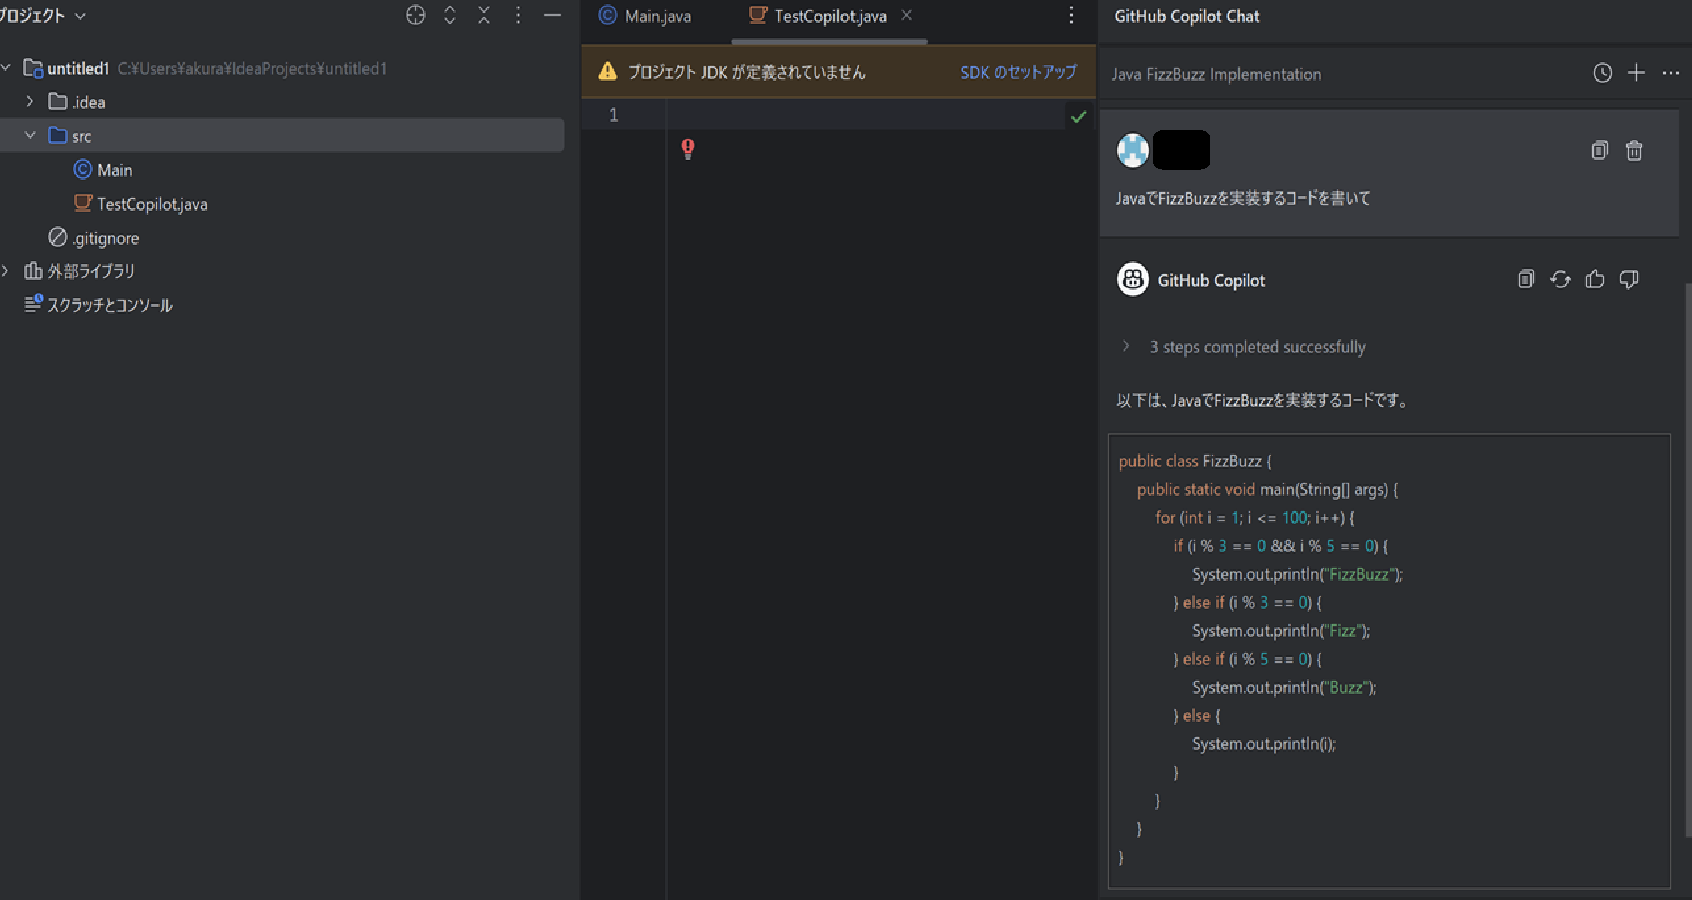Collapse all items in project tree
Viewport: 1692px width, 900px height.
484,15
